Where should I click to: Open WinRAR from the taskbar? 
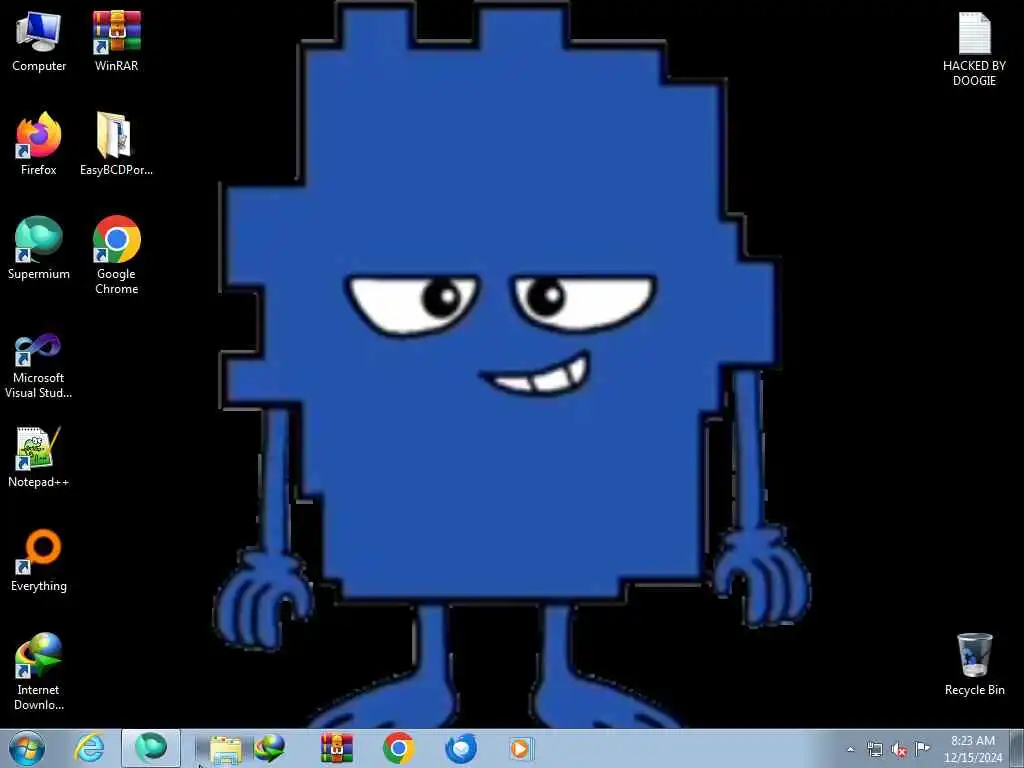click(x=337, y=748)
